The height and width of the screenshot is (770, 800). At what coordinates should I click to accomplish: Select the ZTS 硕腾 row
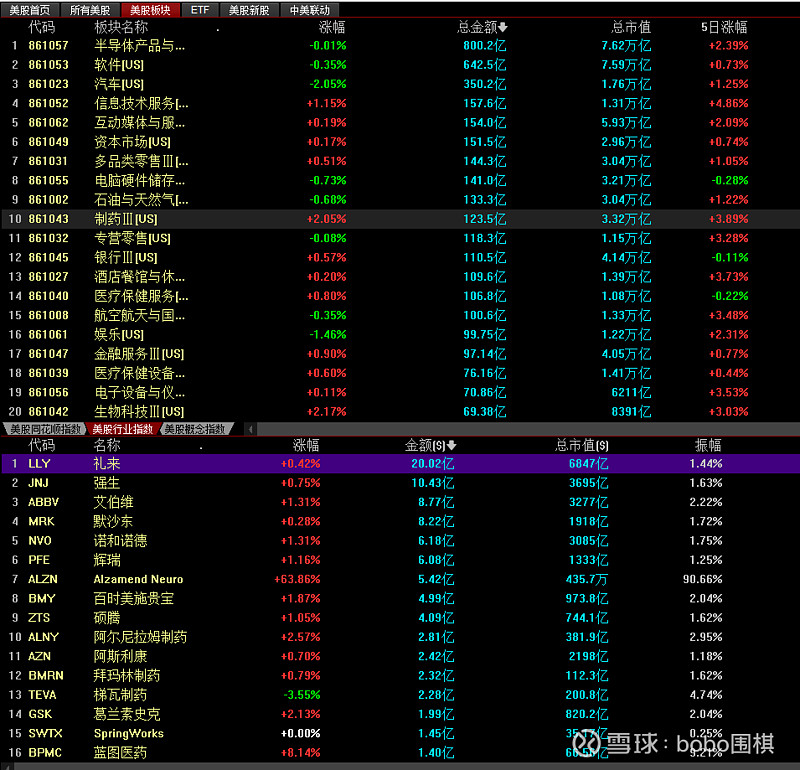point(400,618)
